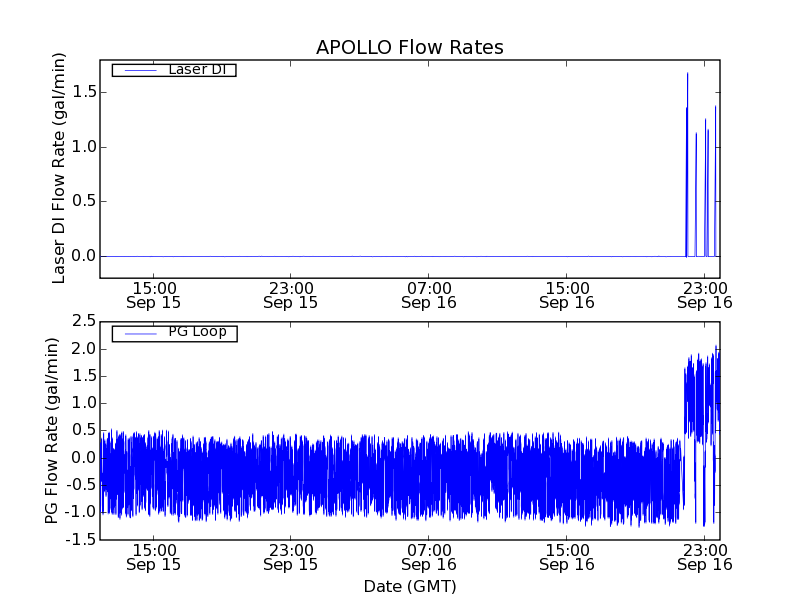Image resolution: width=800 pixels, height=600 pixels.
Task: Click "15:00 Sep 15" under the Laser DI plot
Action: click(154, 295)
